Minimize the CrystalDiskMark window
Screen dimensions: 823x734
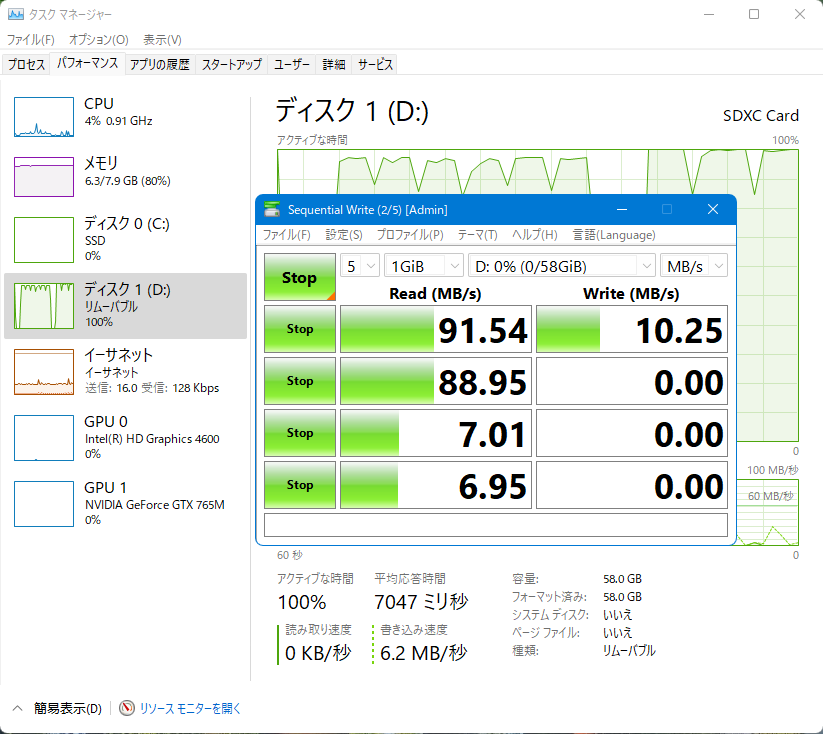click(x=622, y=209)
